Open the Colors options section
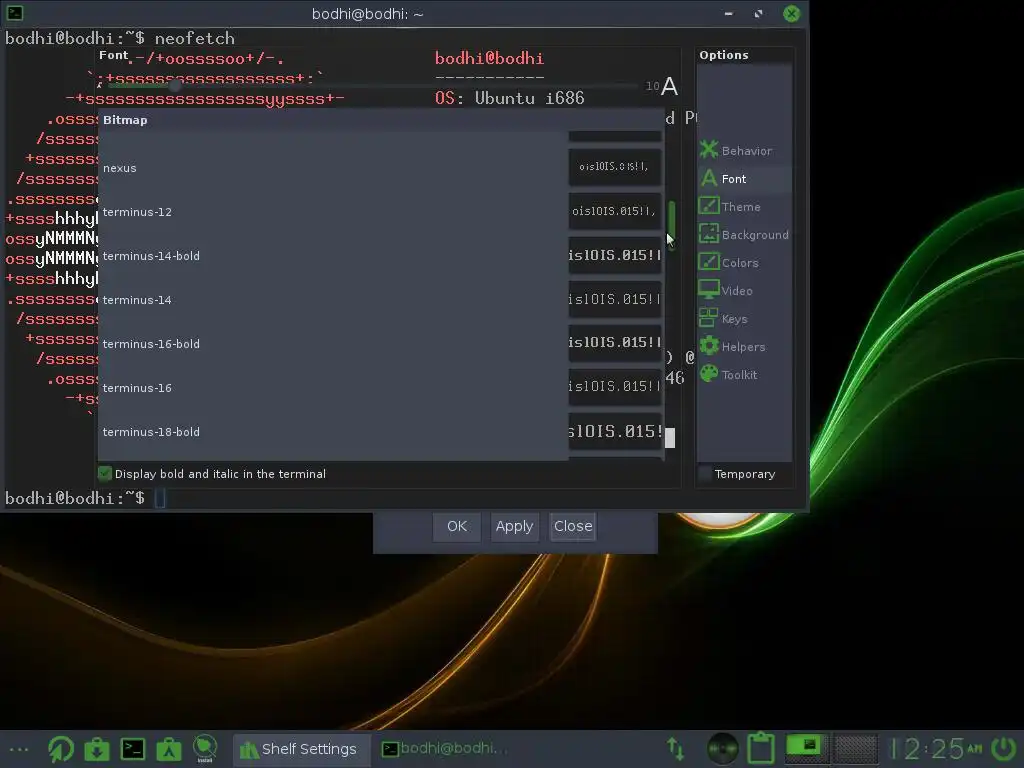The width and height of the screenshot is (1024, 768). click(x=744, y=263)
